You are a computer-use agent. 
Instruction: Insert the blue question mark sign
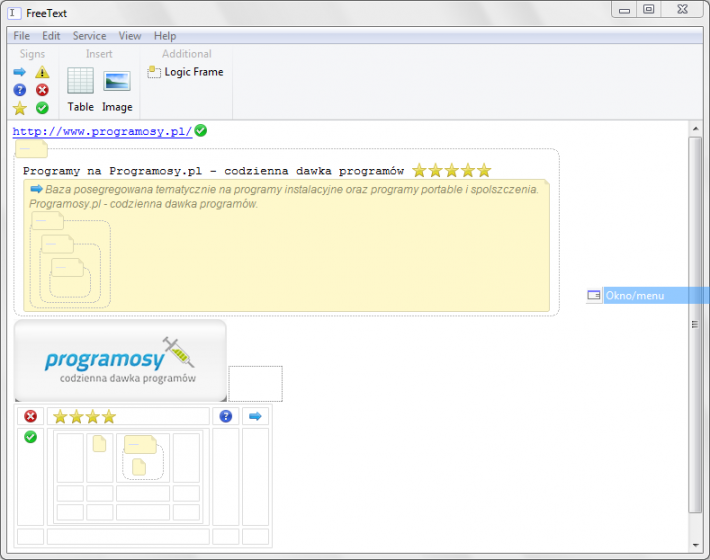[19, 90]
